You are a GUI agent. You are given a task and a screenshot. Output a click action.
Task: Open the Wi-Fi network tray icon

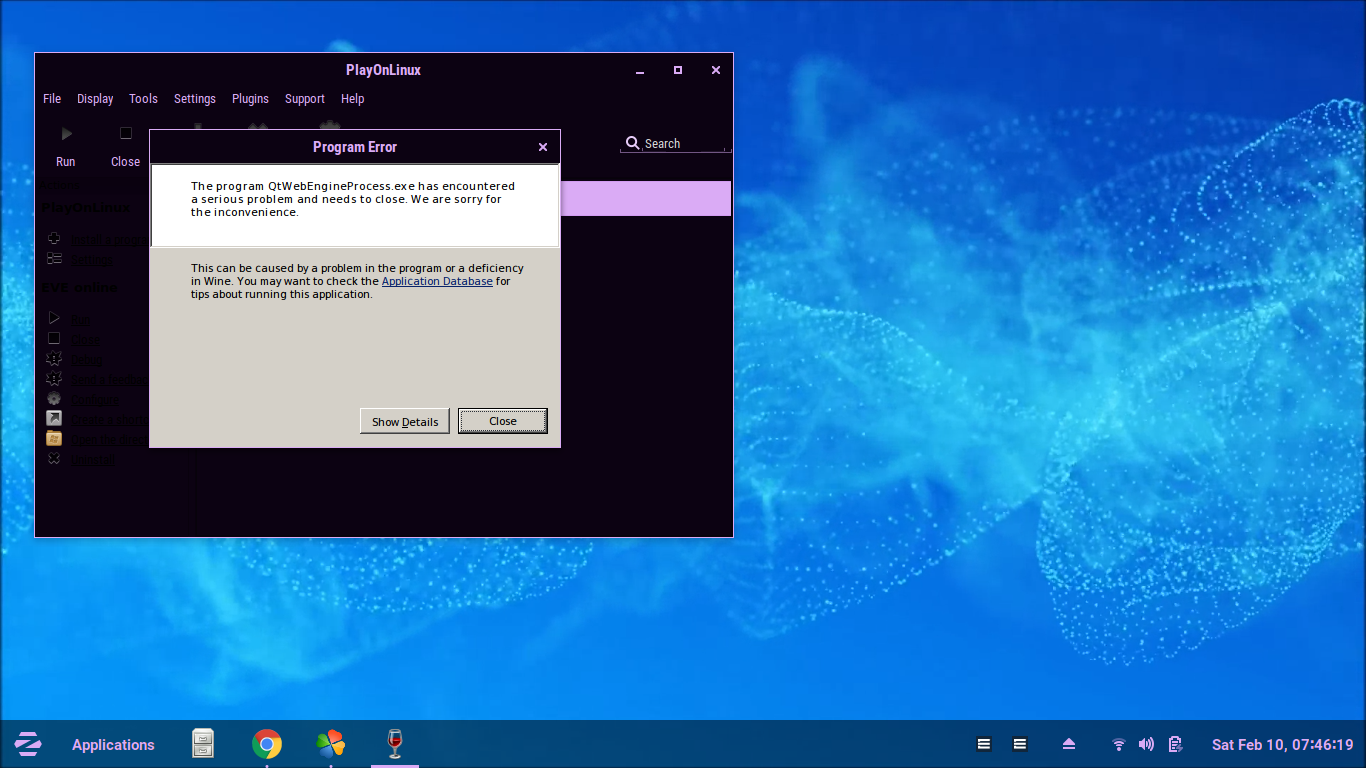pyautogui.click(x=1119, y=744)
